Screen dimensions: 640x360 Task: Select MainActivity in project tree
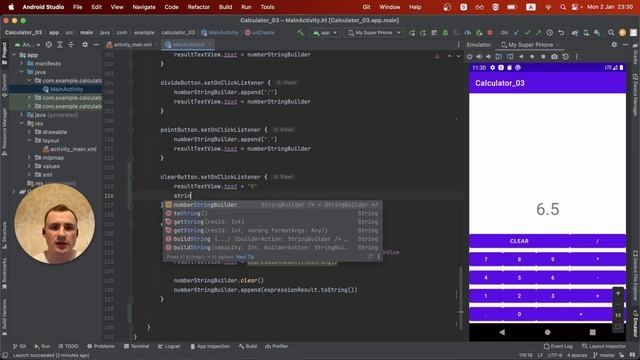coord(66,89)
